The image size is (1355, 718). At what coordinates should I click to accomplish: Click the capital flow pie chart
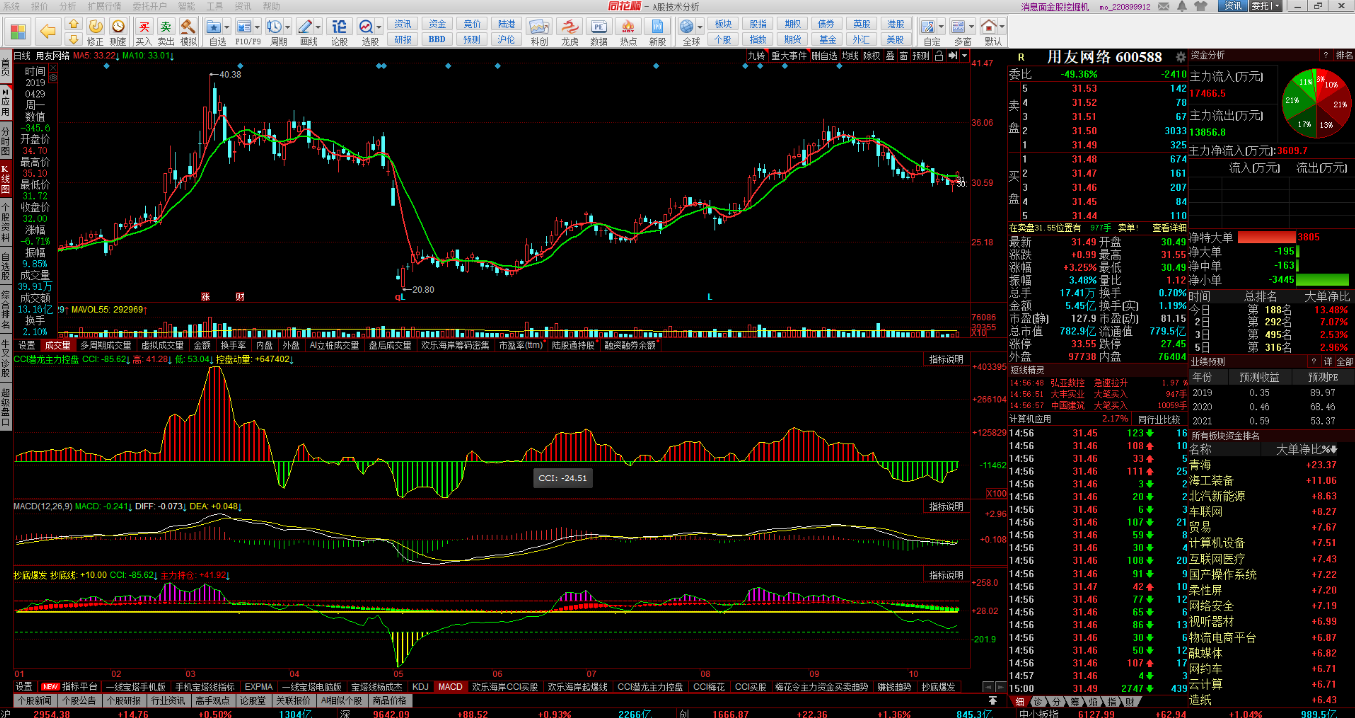point(1317,104)
